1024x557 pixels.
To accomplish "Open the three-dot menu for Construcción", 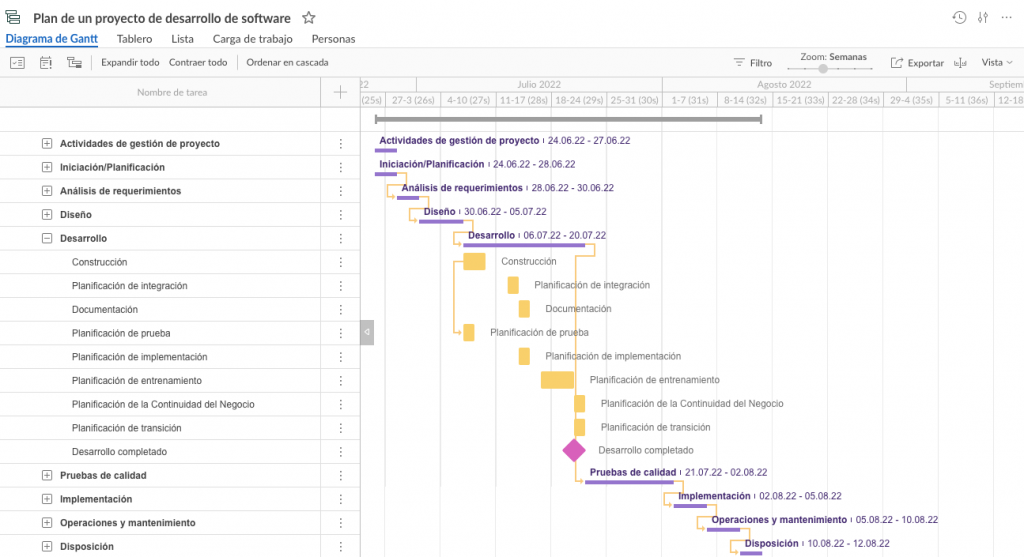I will click(x=340, y=262).
